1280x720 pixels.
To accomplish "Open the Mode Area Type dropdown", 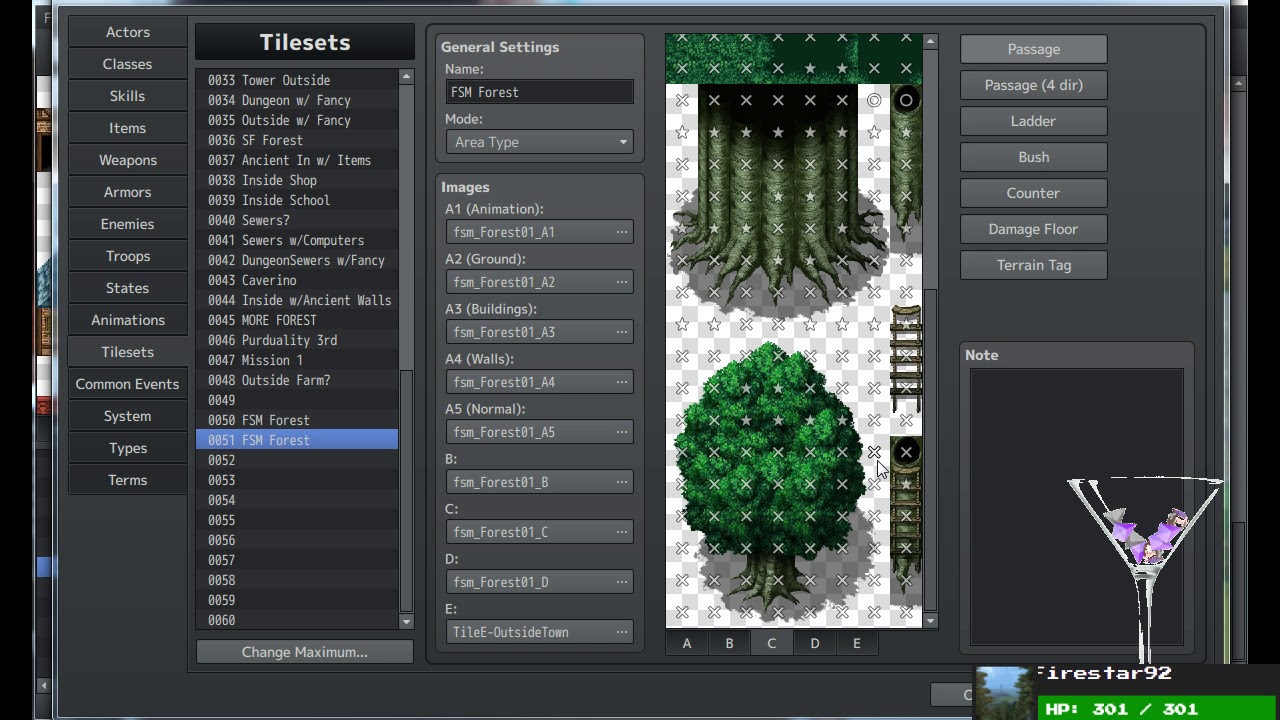I will tap(539, 142).
